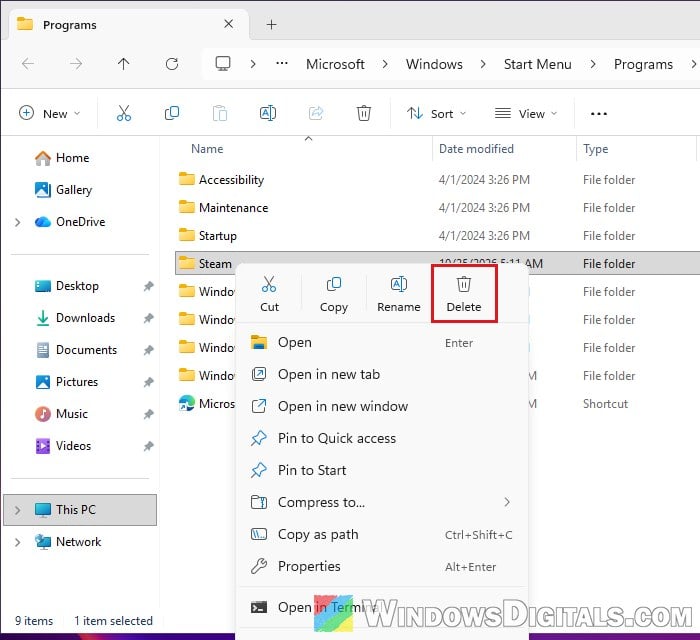The width and height of the screenshot is (700, 640).
Task: Expand chevron after Microsoft breadcrumb
Action: pos(385,64)
